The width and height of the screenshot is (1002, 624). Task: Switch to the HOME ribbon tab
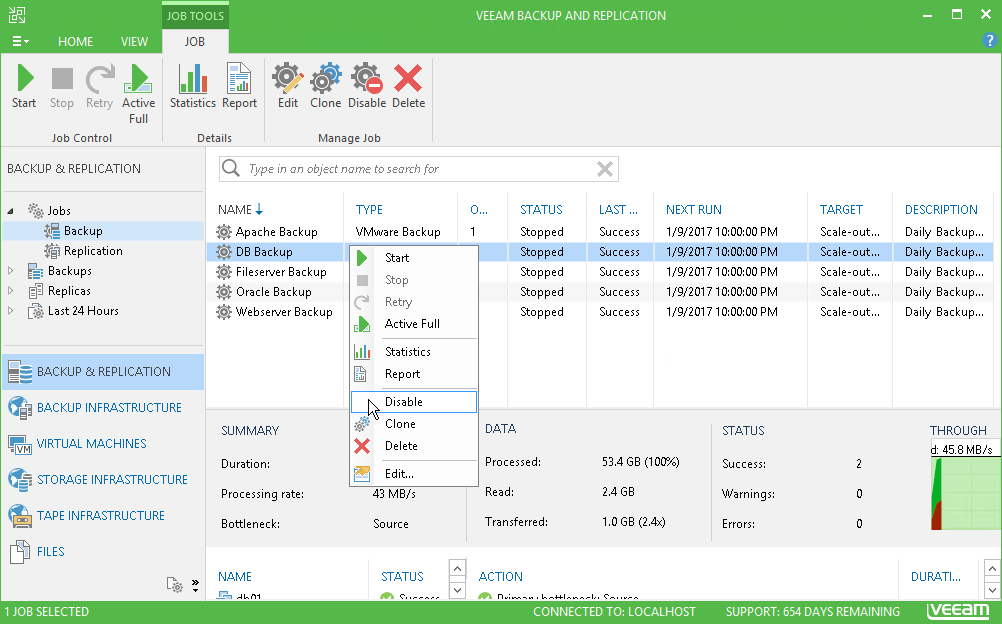(75, 42)
